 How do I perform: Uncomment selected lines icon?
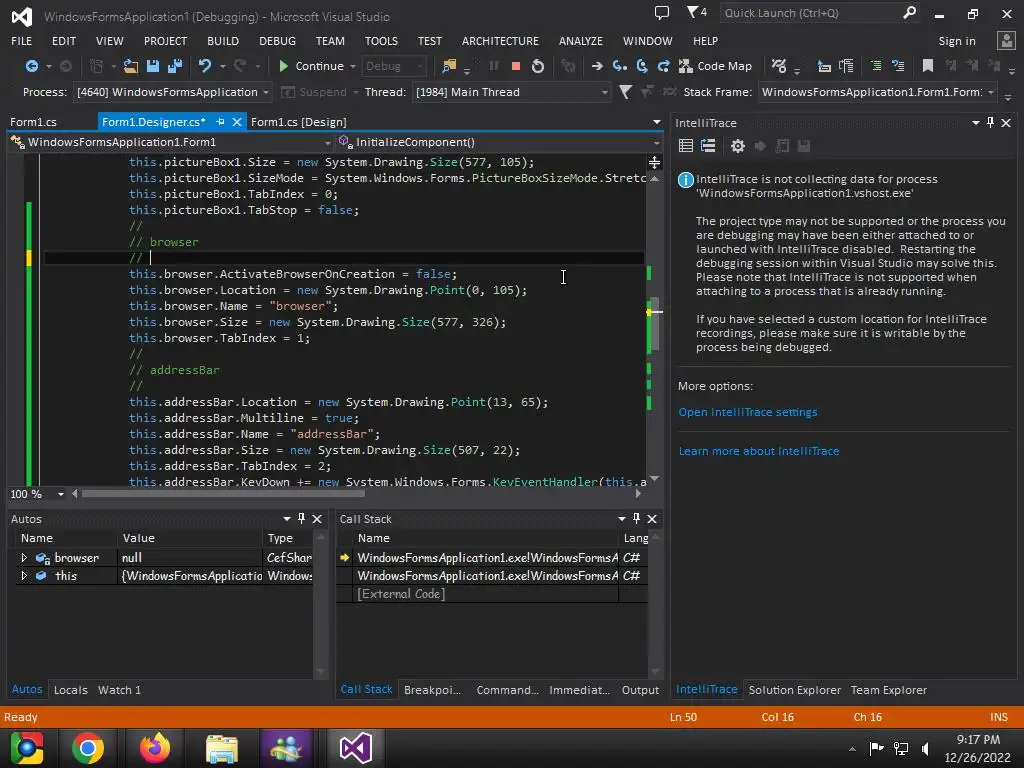pos(898,66)
